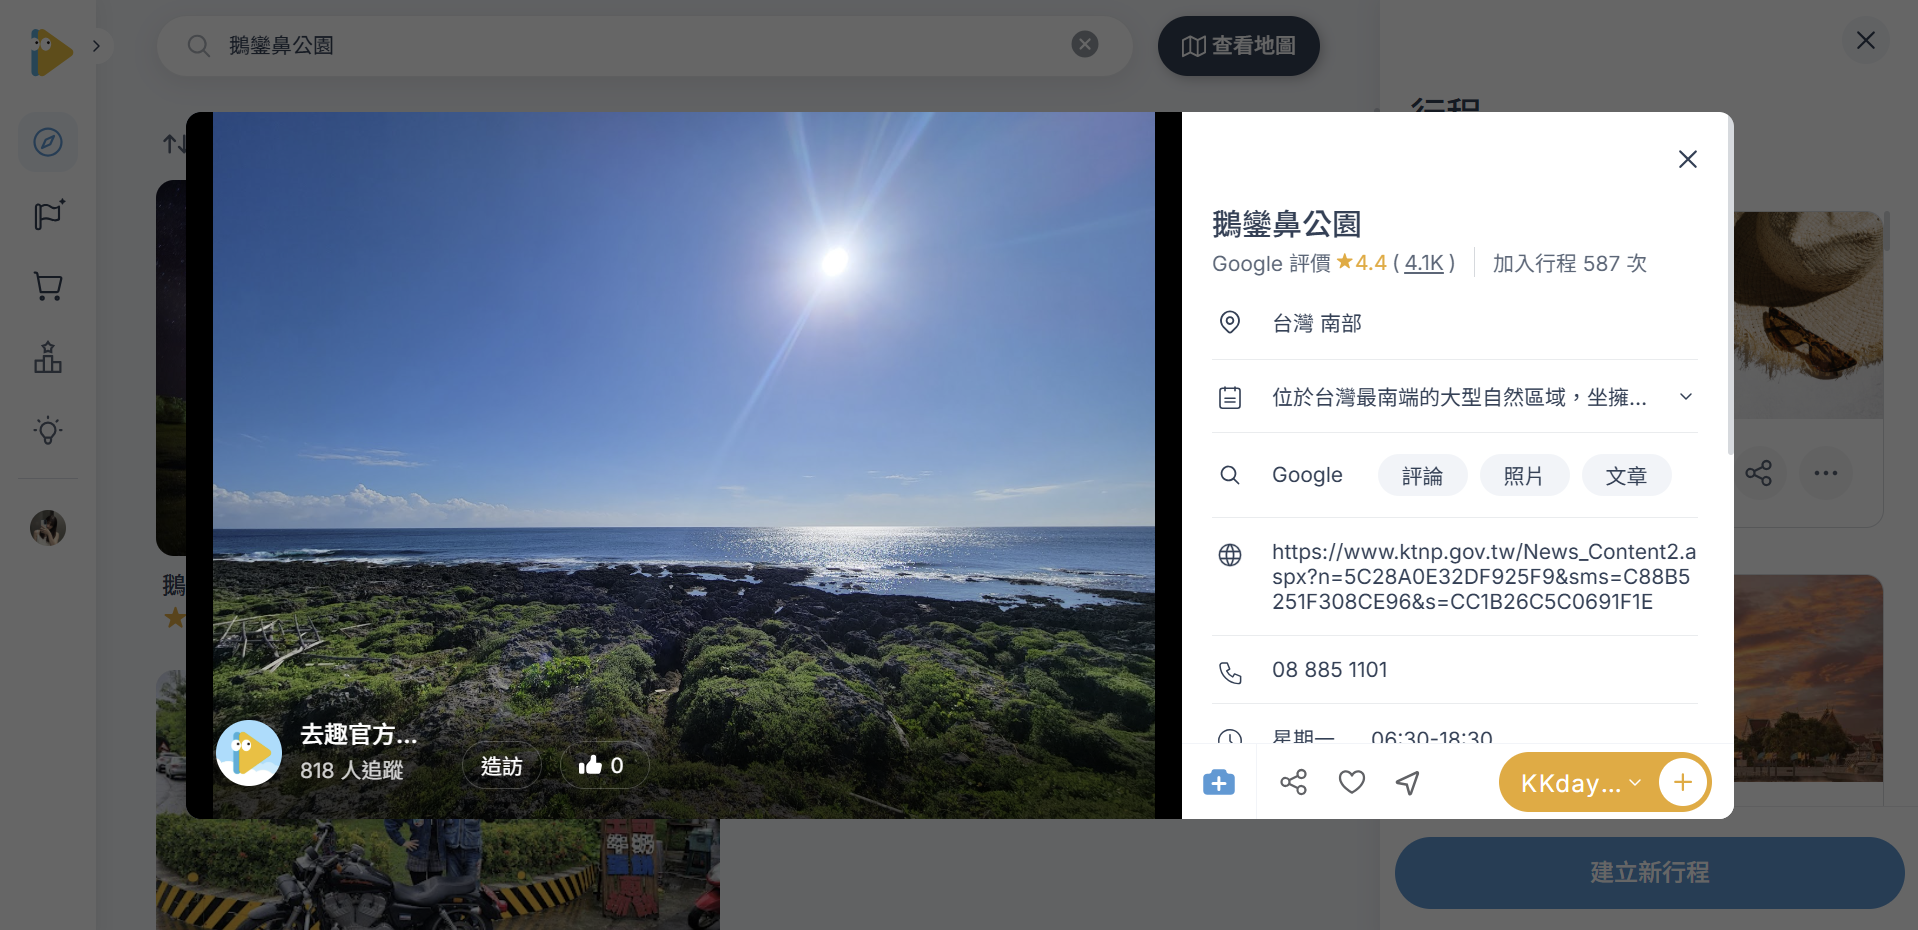The image size is (1918, 930).
Task: Click the 建立新行程 button
Action: (1647, 872)
